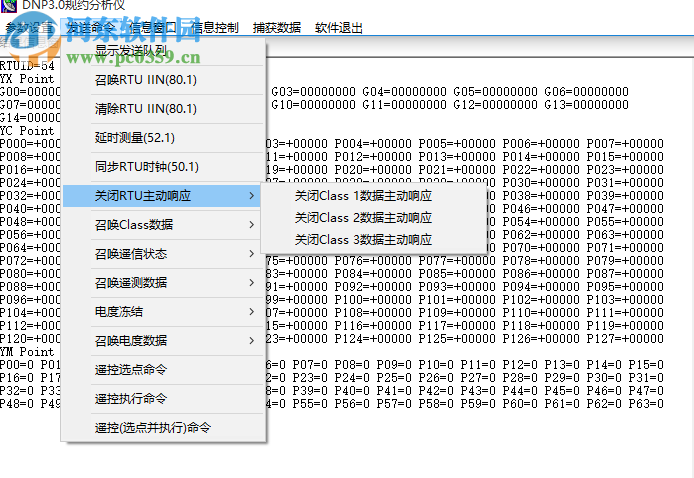This screenshot has width=694, height=478.
Task: Click the YX Point heading
Action: pos(27,79)
